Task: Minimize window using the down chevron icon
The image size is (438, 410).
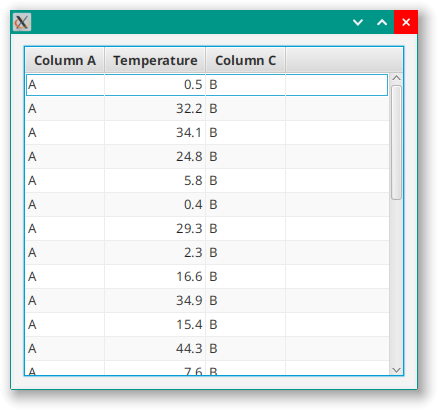Action: tap(358, 22)
